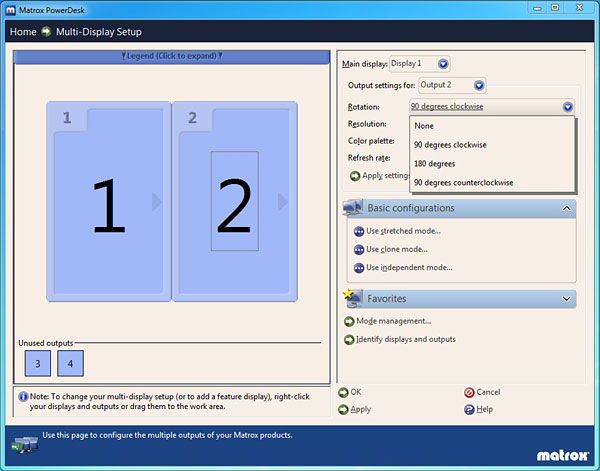Click the Help text
Viewport: 600px width, 471px height.
[484, 409]
